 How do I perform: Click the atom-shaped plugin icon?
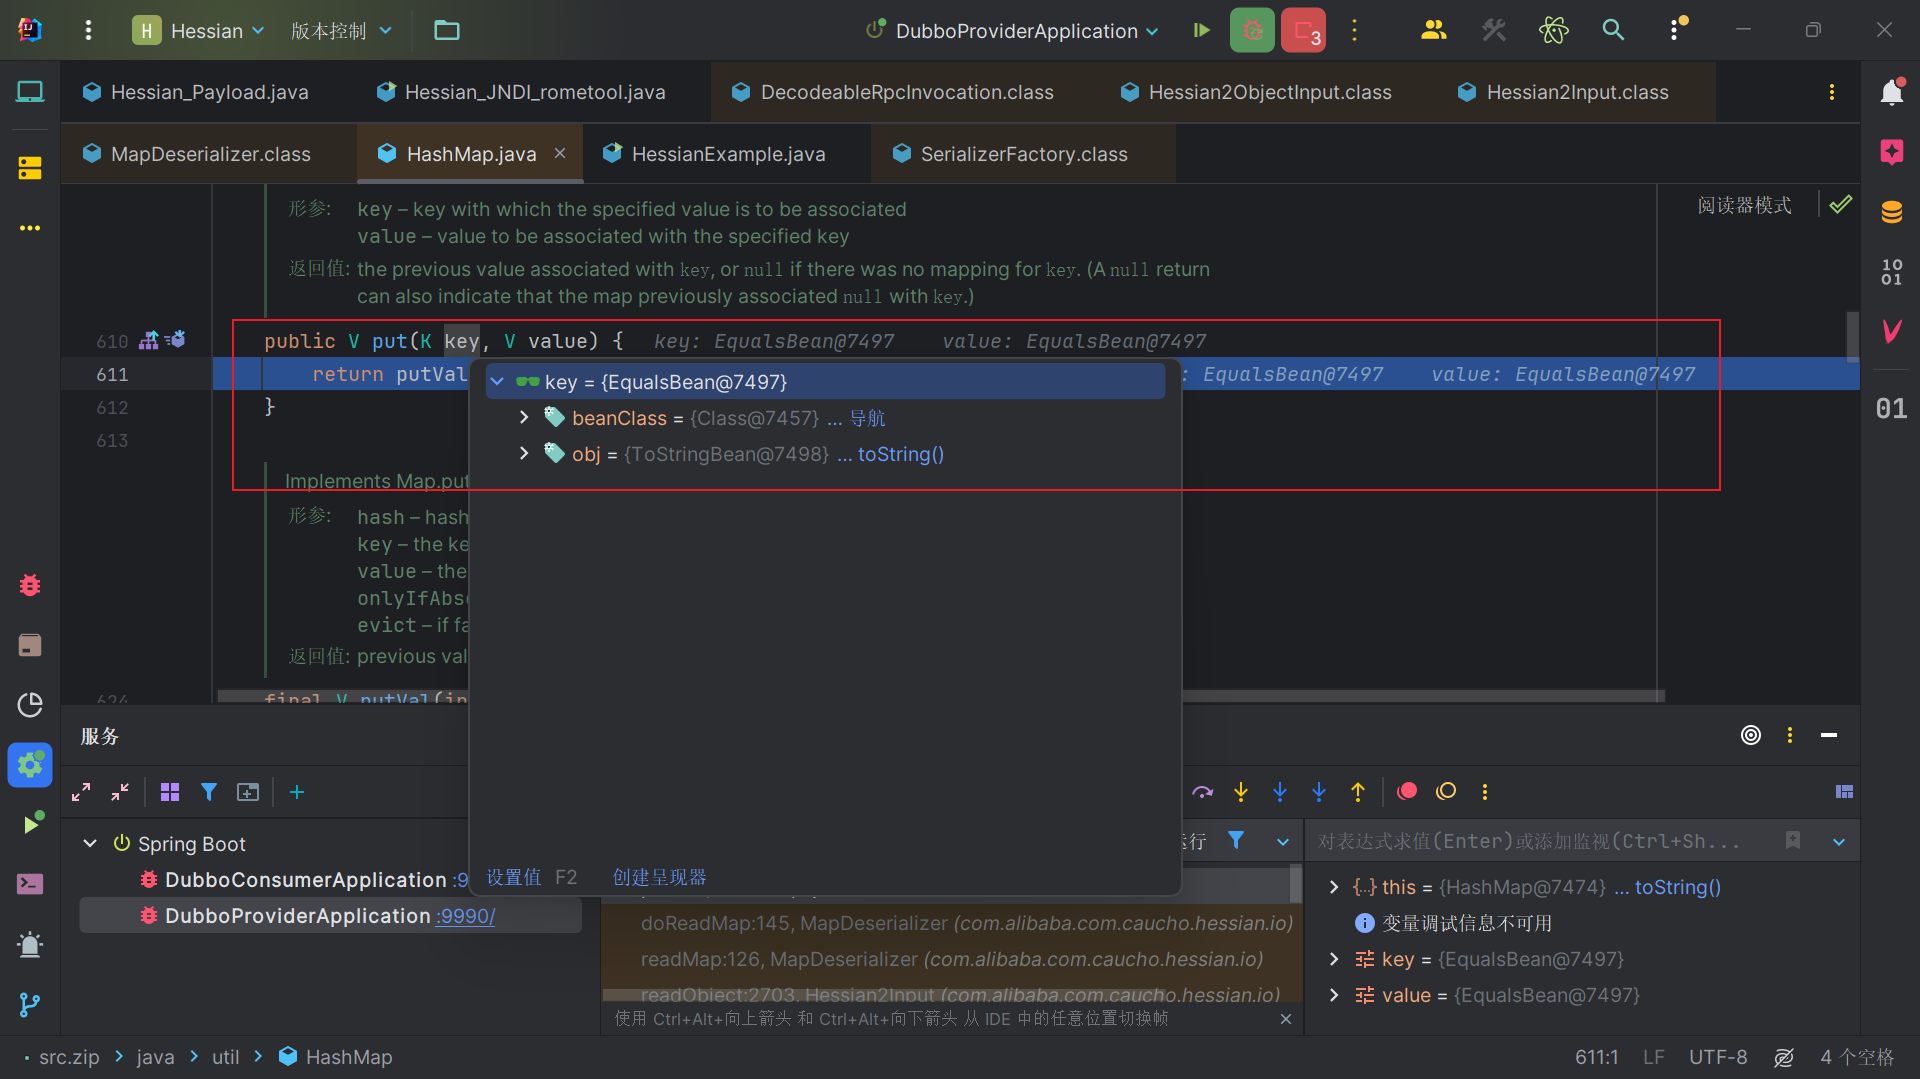coord(1554,30)
